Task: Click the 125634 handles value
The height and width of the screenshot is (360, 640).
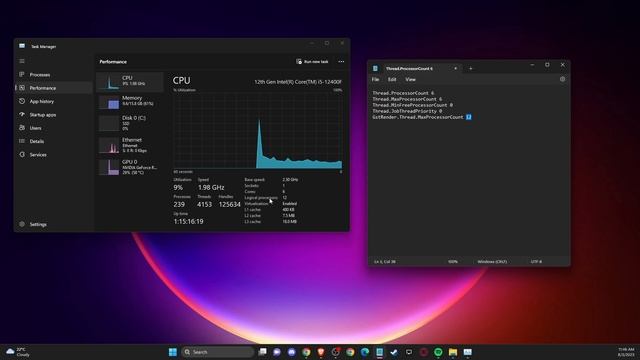Action: (x=229, y=204)
